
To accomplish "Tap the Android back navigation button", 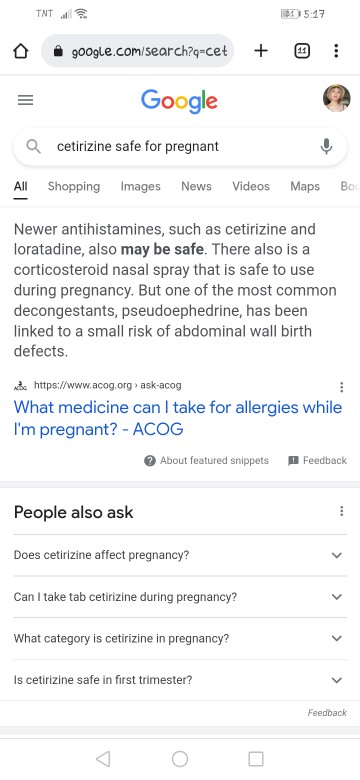I will 103,759.
